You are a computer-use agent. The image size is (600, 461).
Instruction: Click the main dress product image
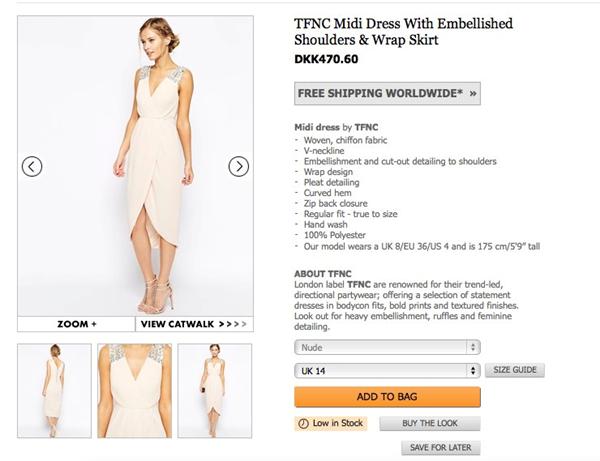135,165
